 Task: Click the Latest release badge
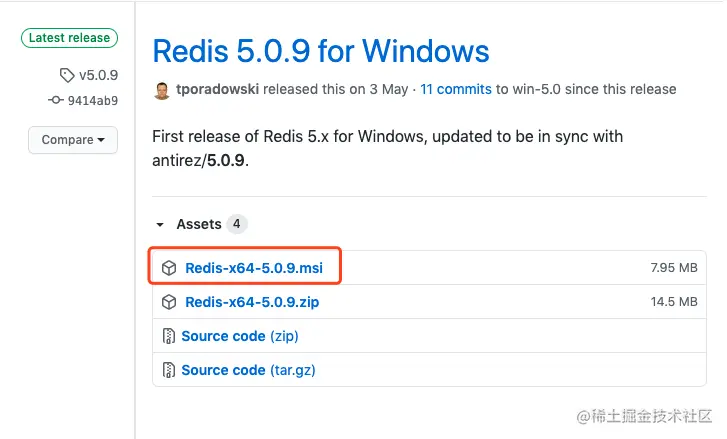(x=69, y=38)
